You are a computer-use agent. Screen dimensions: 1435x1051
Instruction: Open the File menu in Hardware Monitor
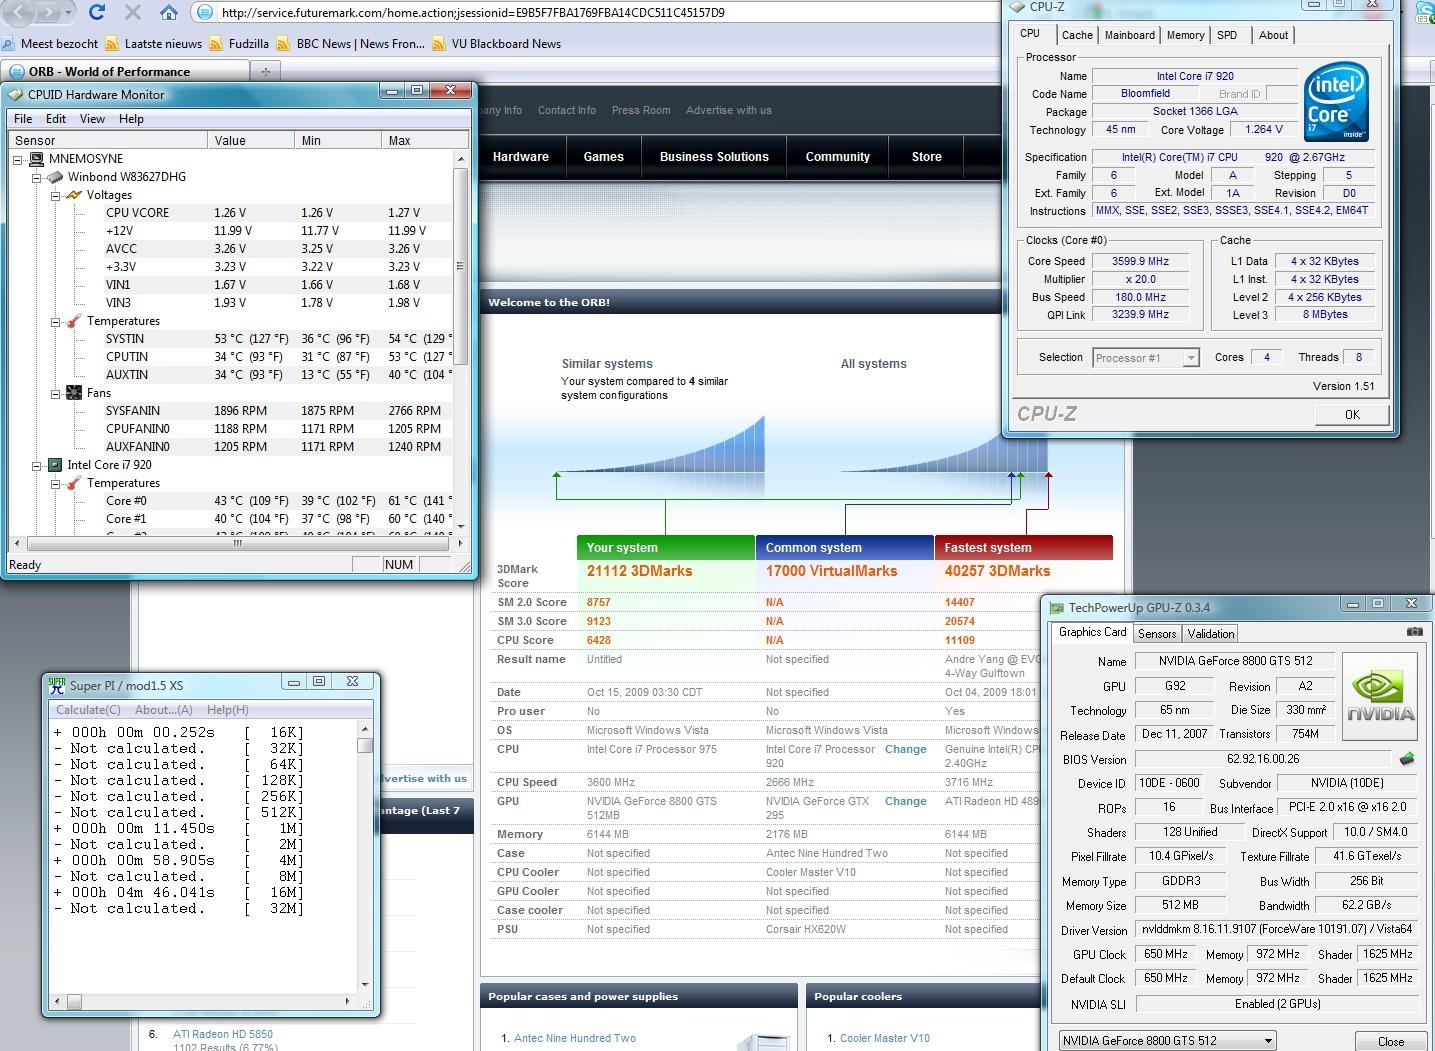click(23, 118)
